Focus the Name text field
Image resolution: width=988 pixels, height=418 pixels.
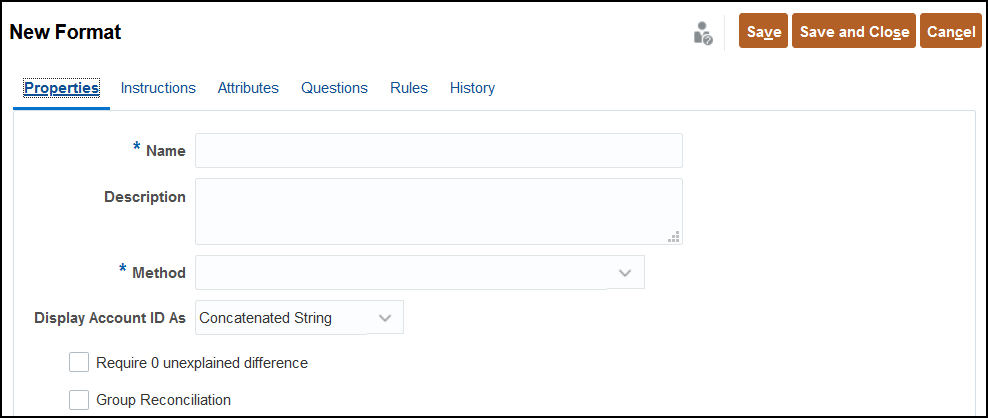tap(439, 151)
